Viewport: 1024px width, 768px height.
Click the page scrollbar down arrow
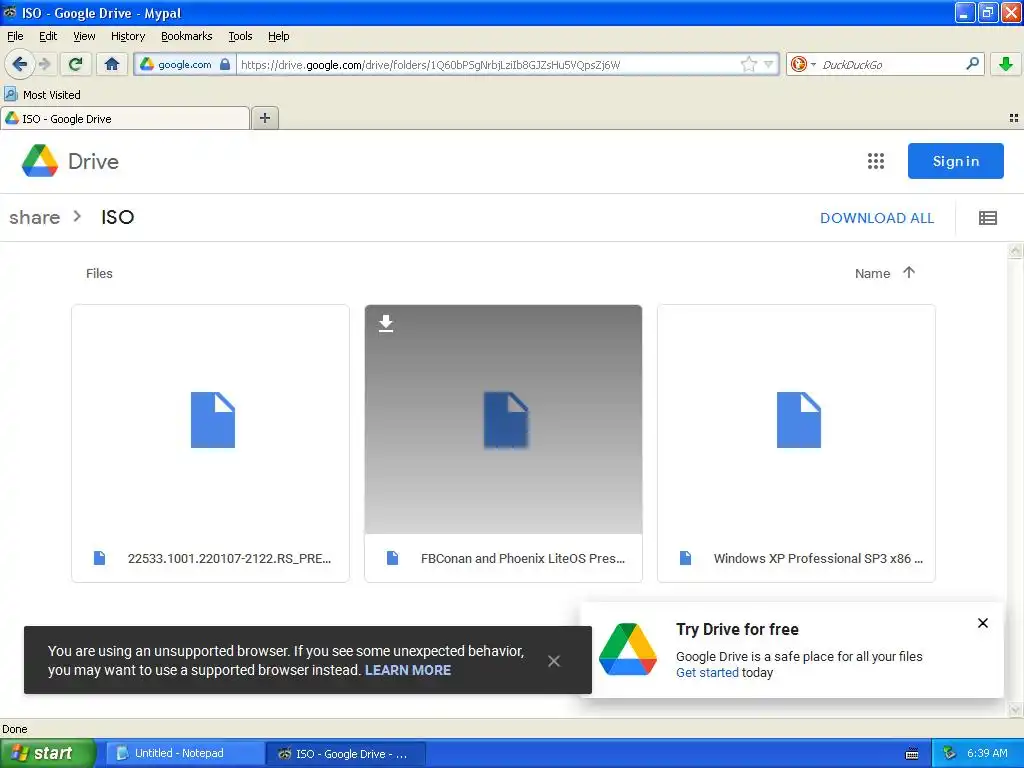(1015, 709)
